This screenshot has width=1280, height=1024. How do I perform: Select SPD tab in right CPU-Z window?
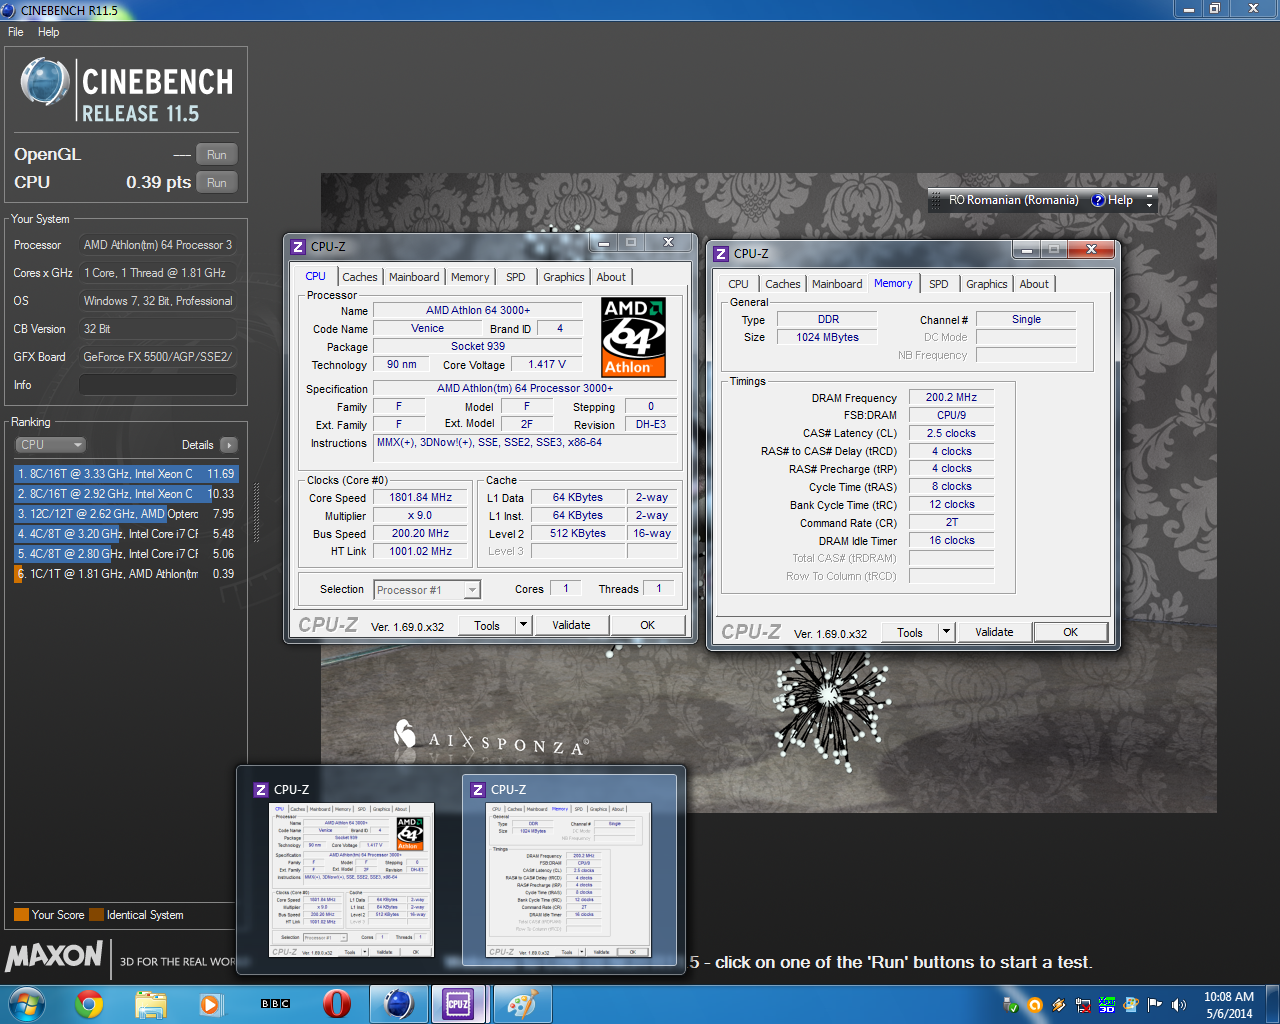coord(938,284)
